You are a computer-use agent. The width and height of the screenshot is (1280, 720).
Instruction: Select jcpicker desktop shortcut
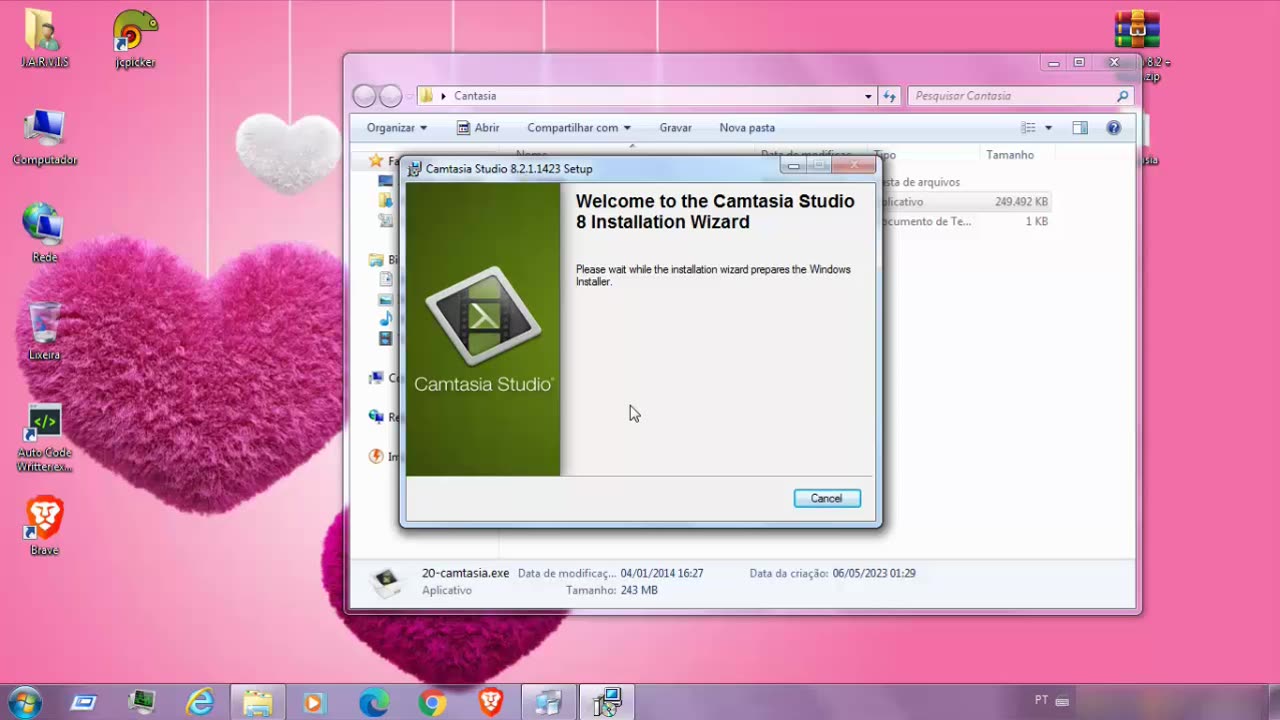pyautogui.click(x=135, y=39)
